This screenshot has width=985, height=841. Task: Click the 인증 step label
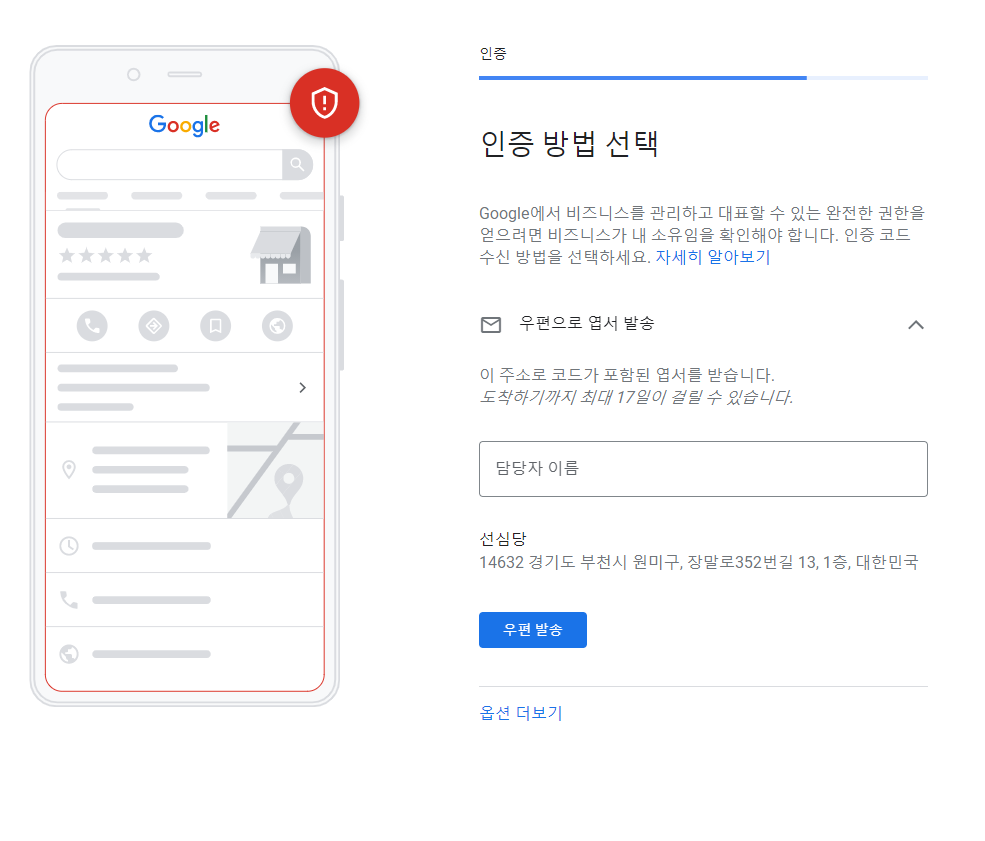493,53
